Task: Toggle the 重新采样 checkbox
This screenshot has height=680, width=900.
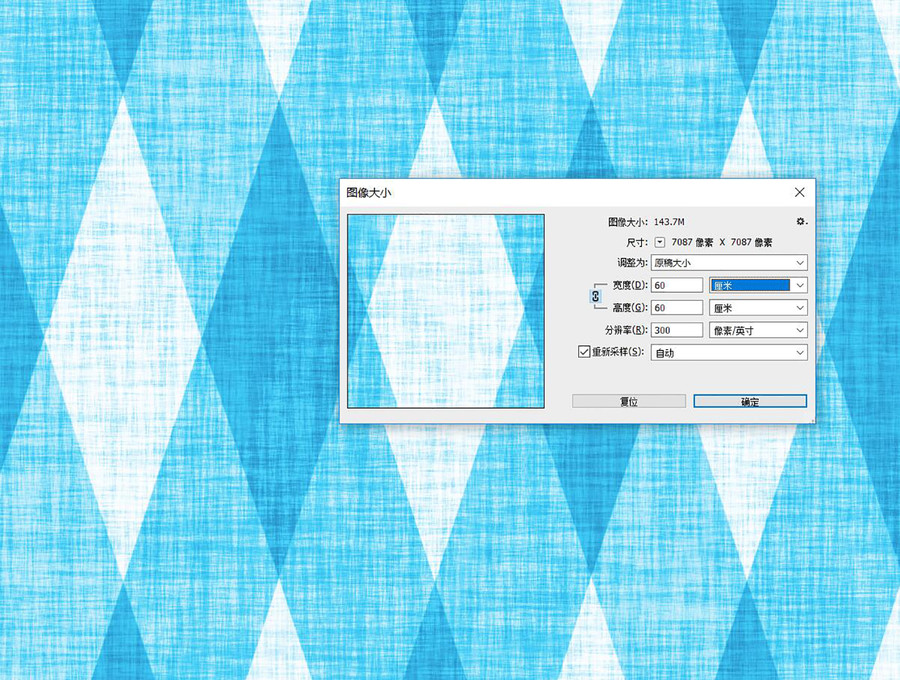Action: click(584, 352)
